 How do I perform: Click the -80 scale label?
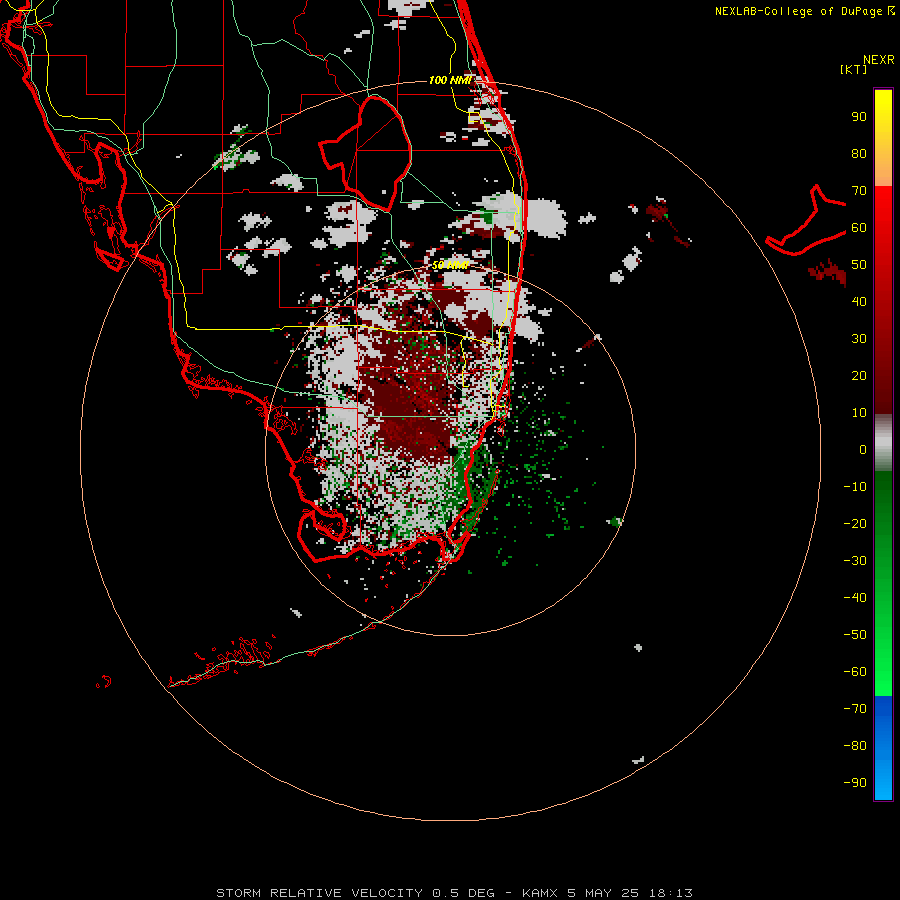855,746
